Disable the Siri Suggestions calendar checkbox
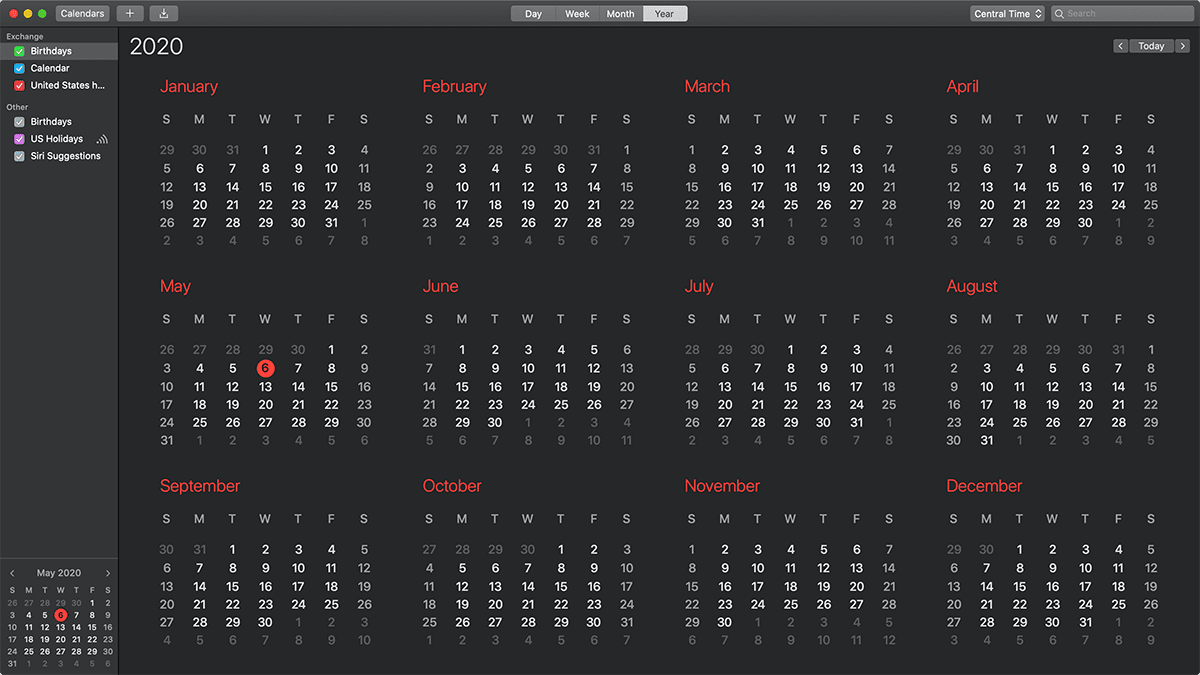Viewport: 1200px width, 675px height. (x=19, y=156)
